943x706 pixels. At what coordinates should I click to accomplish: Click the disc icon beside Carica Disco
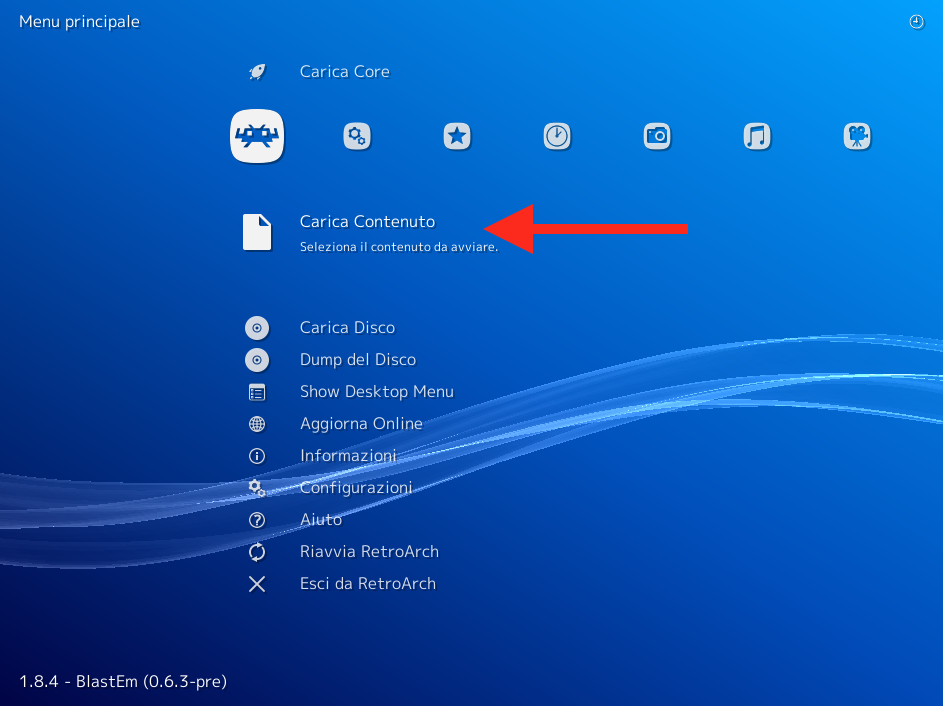point(257,328)
